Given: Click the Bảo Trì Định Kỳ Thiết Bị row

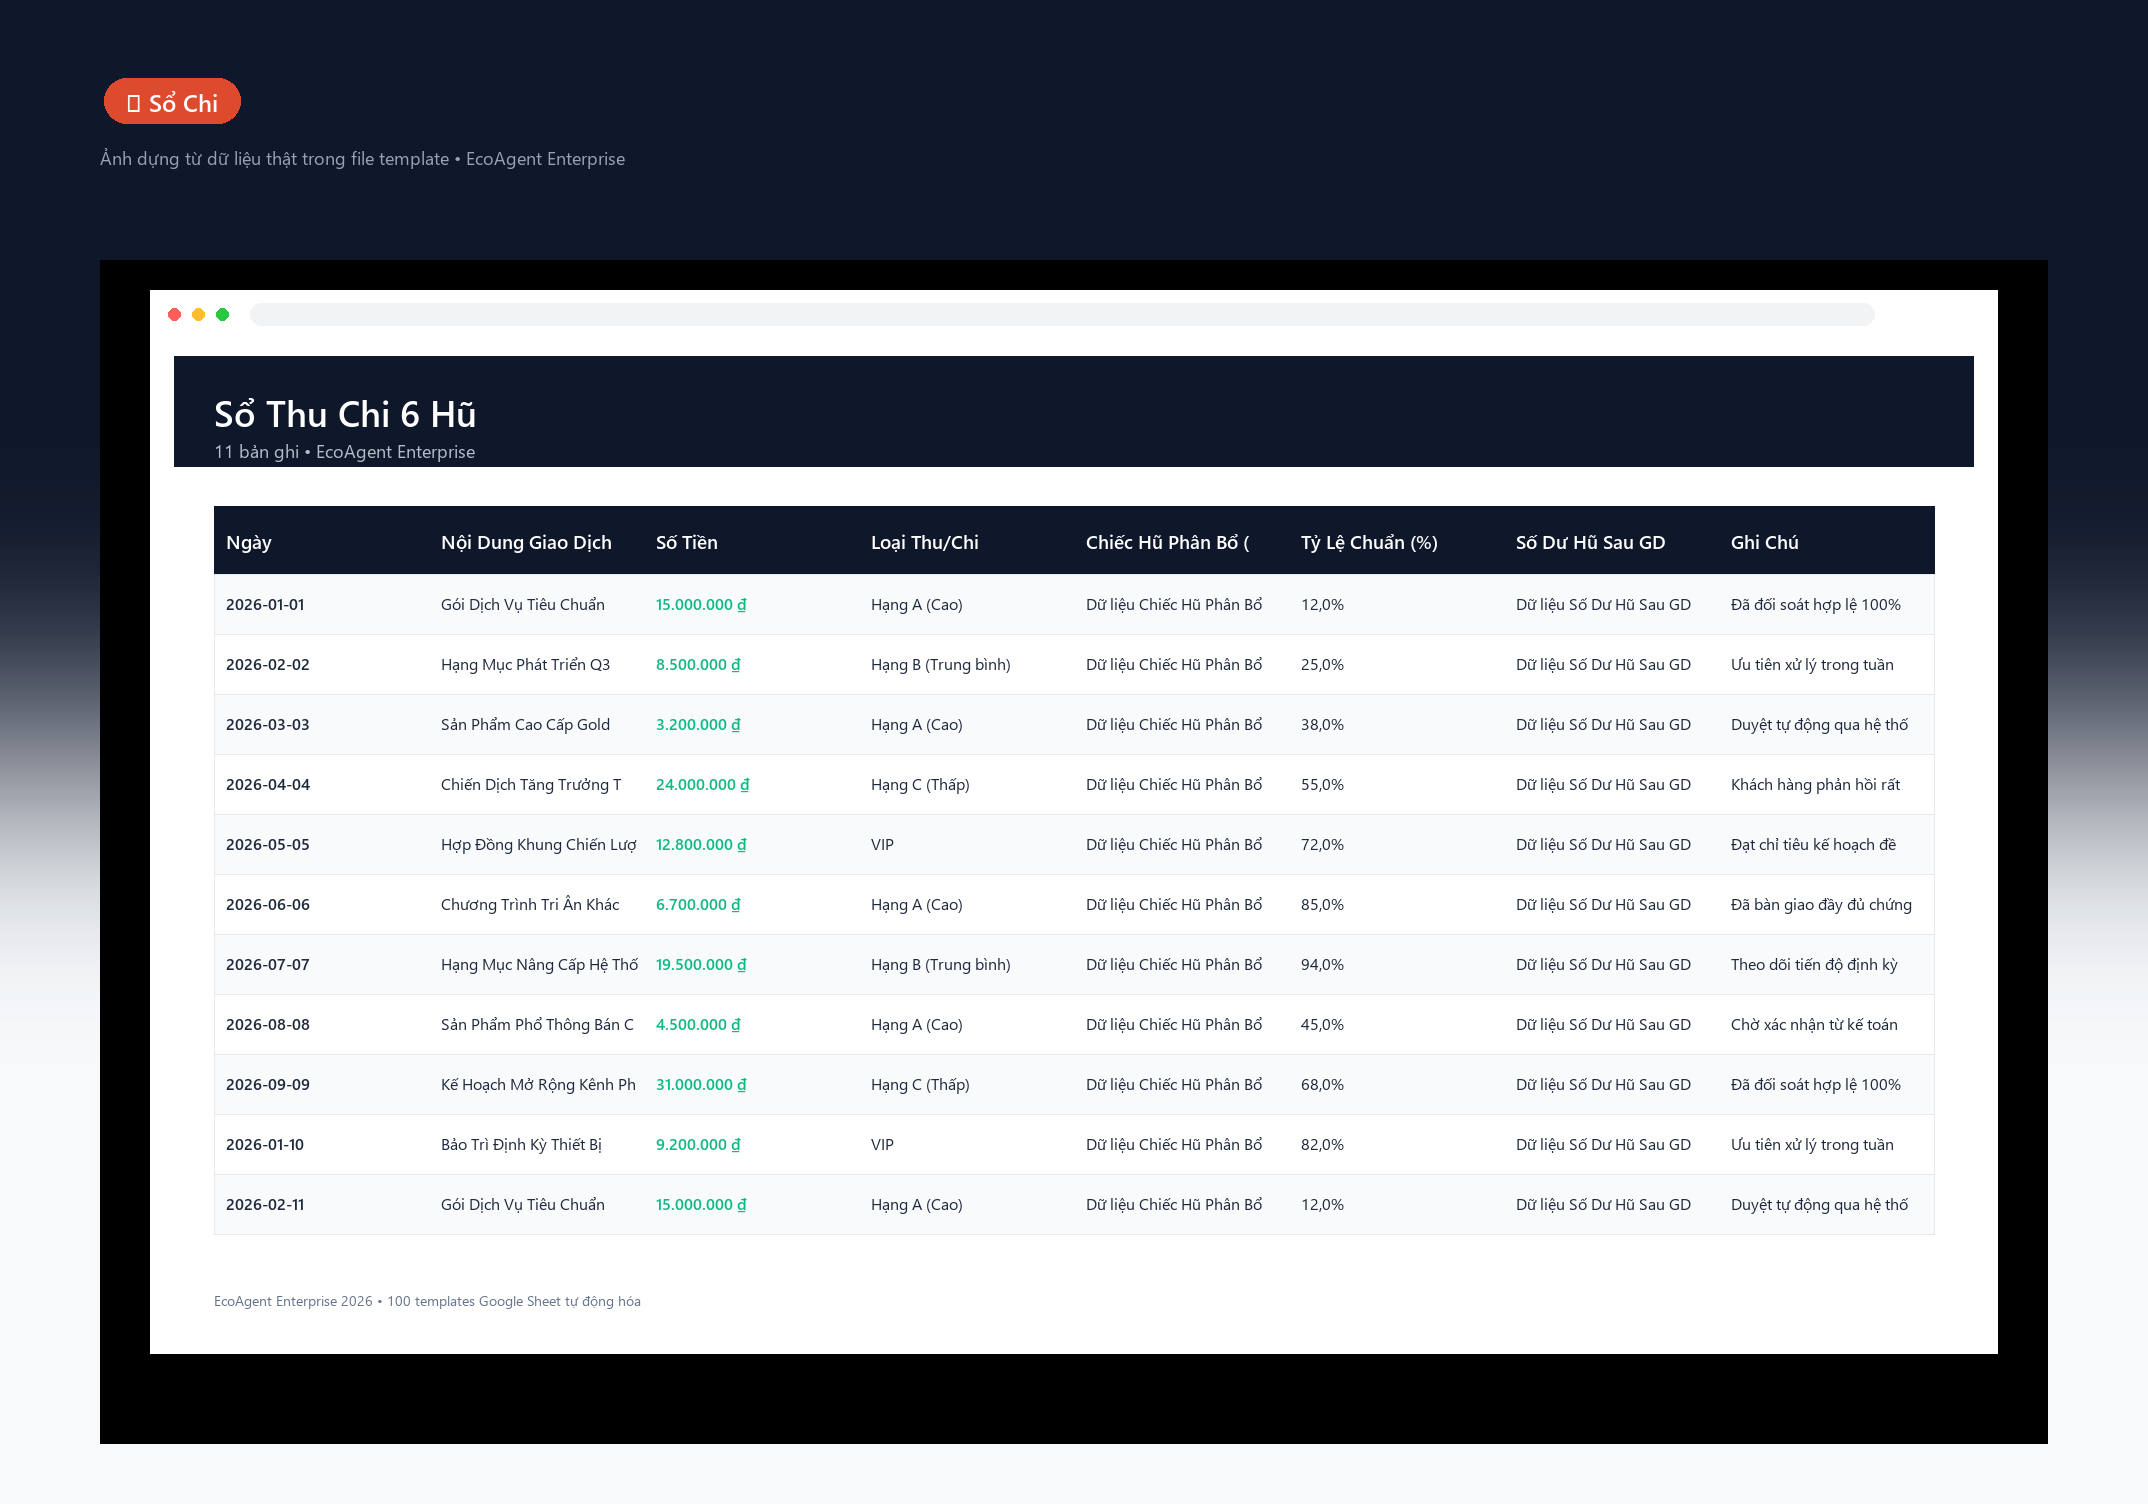Looking at the screenshot, I should coord(1074,1145).
